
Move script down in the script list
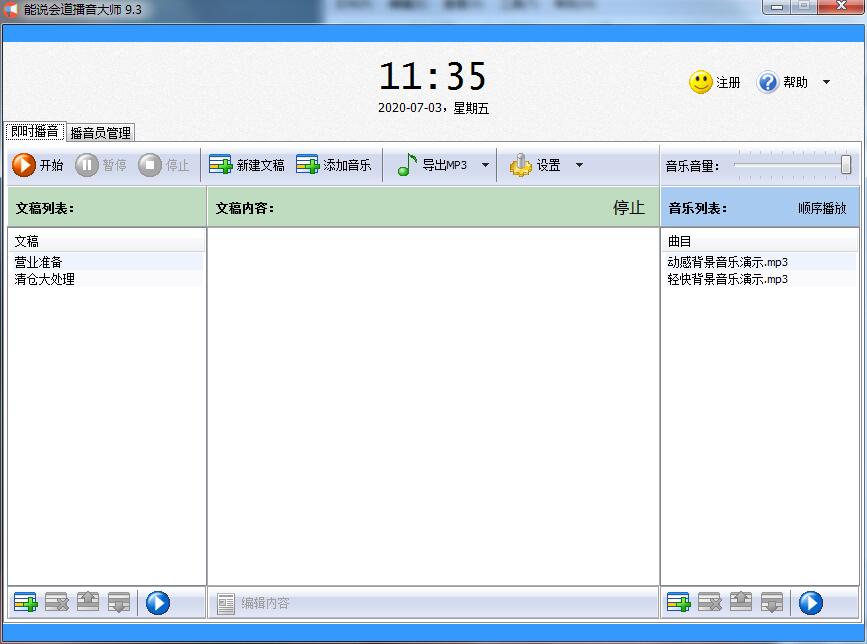[119, 603]
